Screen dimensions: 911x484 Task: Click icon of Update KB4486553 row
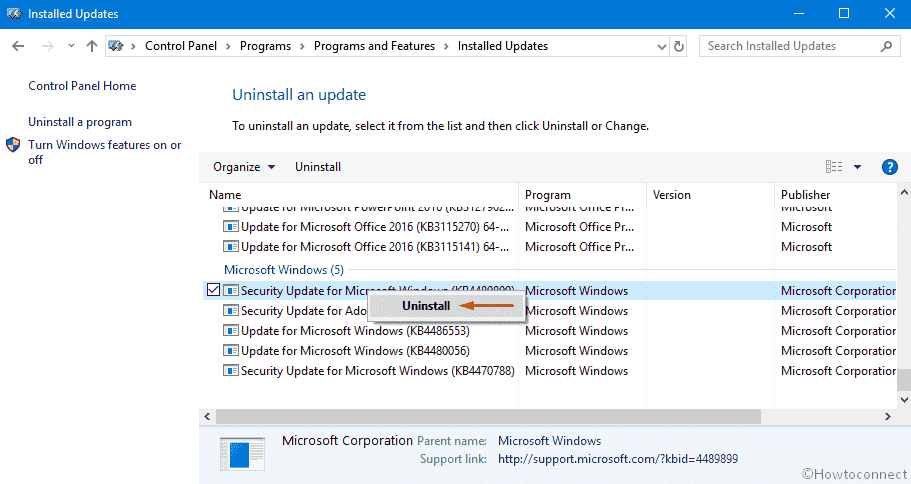(231, 330)
